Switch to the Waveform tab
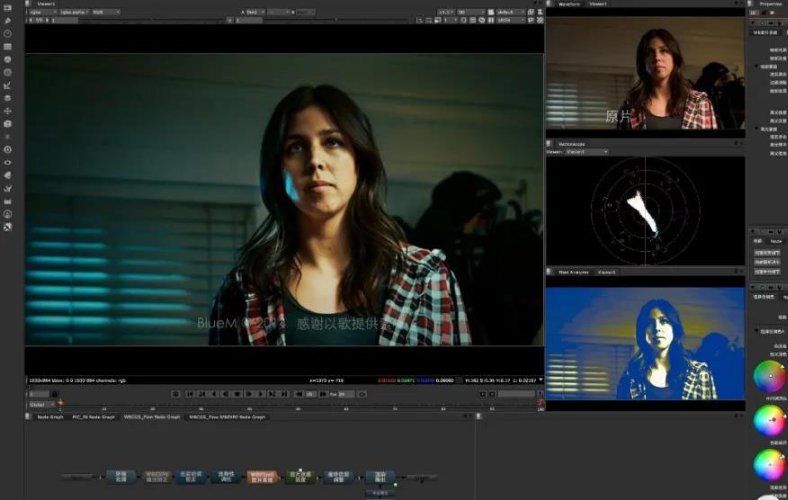 pos(569,4)
